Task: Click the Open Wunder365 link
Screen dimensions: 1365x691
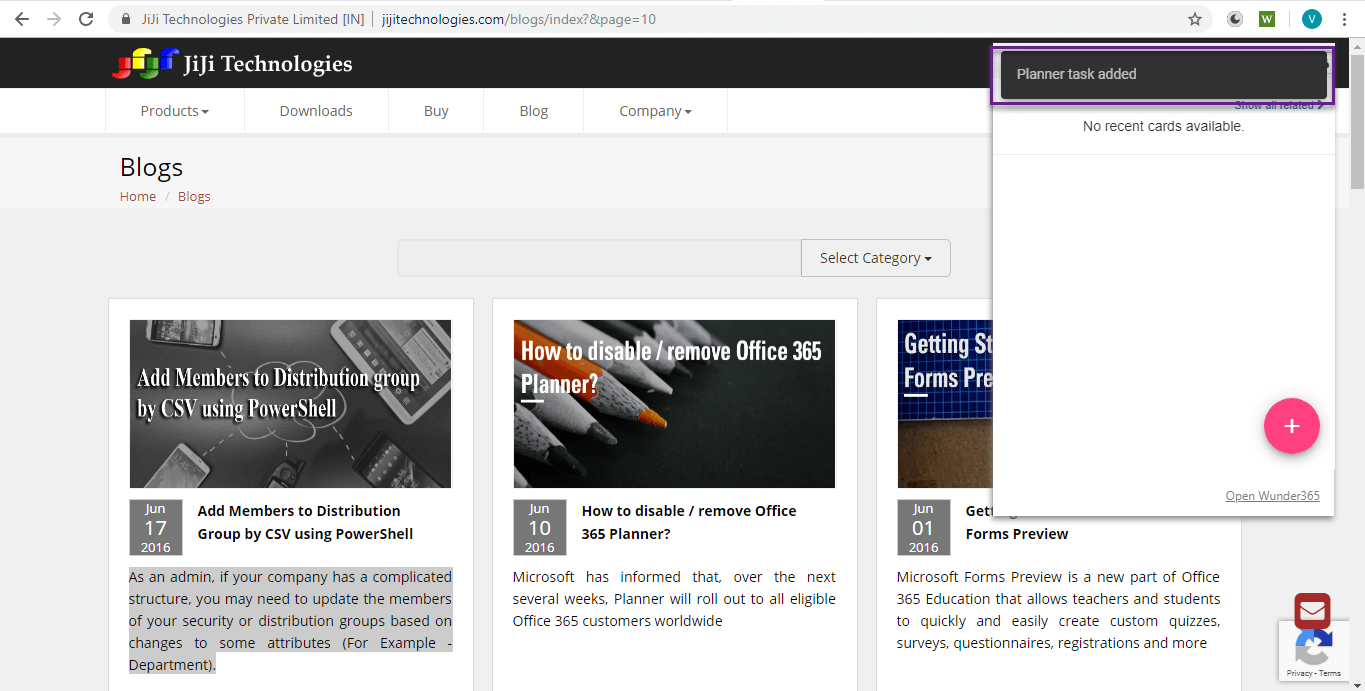Action: (x=1272, y=496)
